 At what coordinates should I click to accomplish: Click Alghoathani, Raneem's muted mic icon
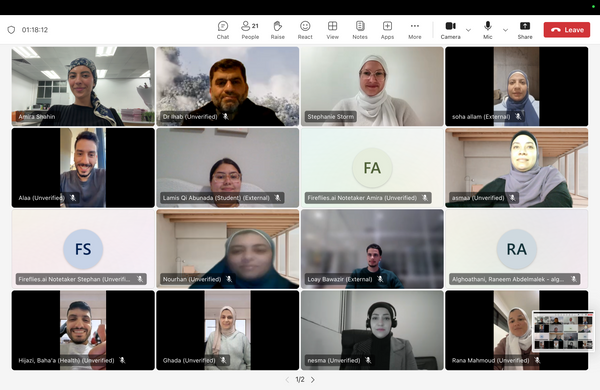point(574,279)
